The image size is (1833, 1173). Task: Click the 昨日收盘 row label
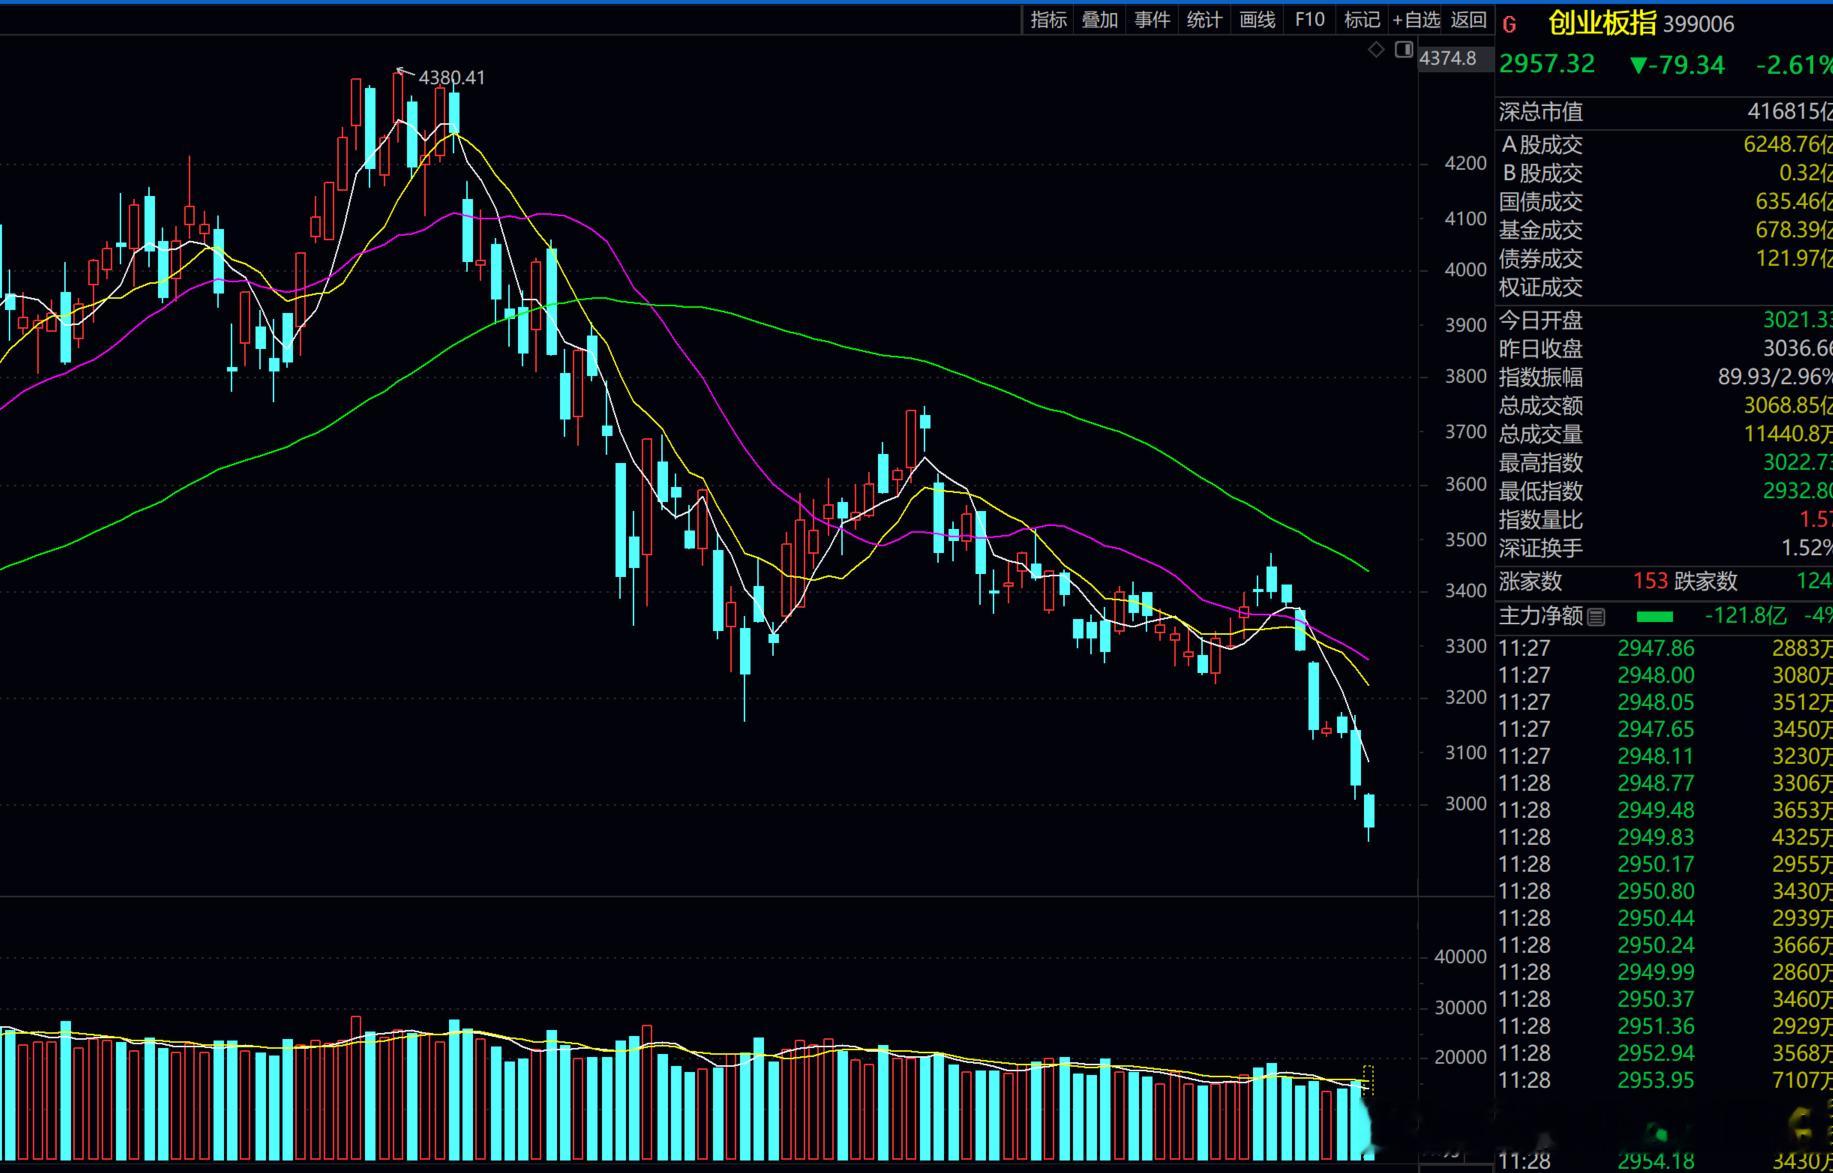(1541, 349)
